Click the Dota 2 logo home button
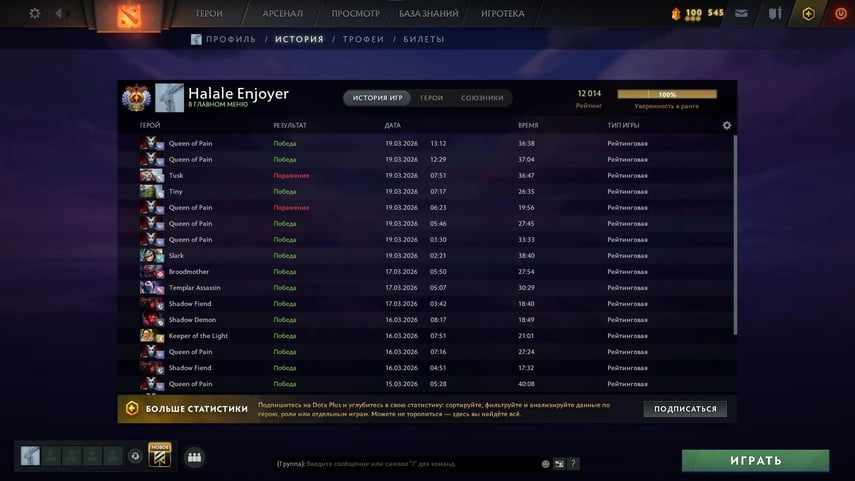Viewport: 855px width, 481px height. [129, 15]
